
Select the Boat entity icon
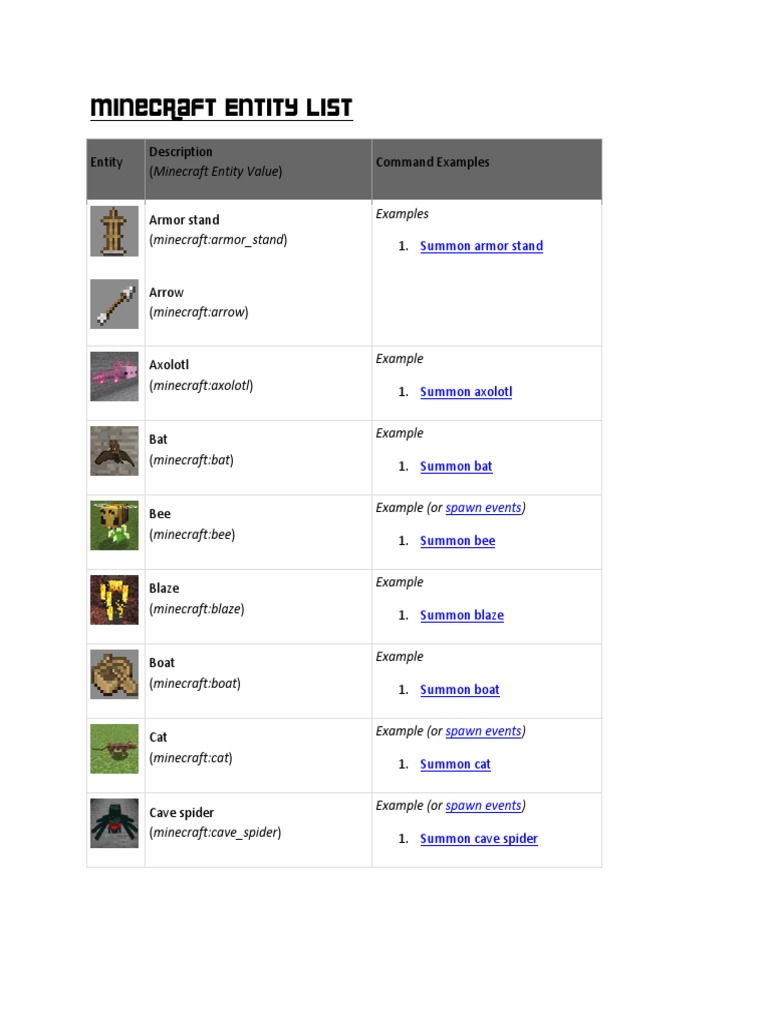click(114, 674)
